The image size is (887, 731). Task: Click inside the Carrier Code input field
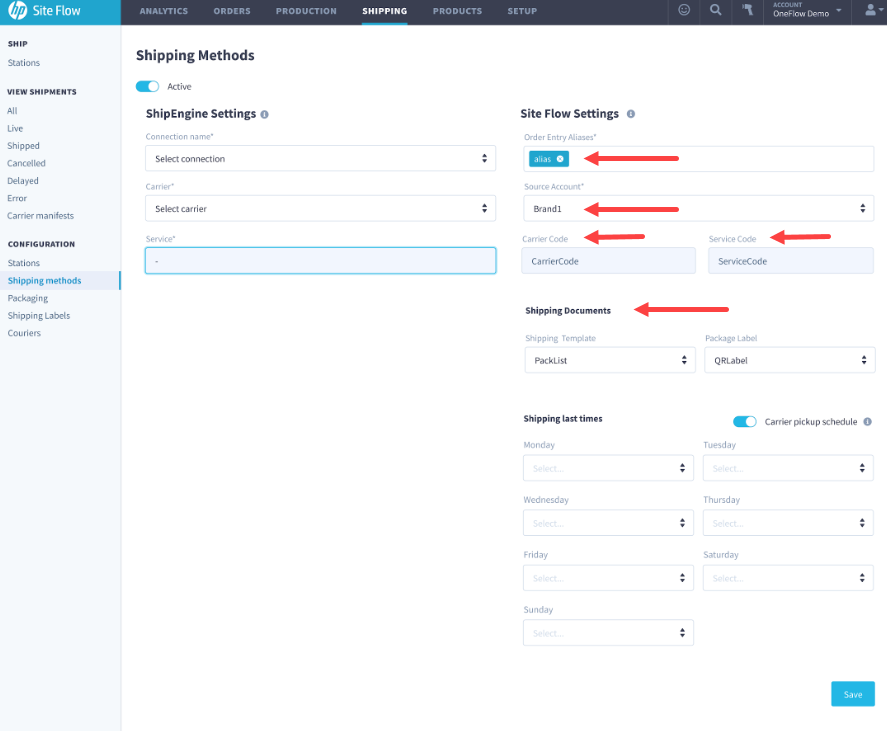coord(608,260)
